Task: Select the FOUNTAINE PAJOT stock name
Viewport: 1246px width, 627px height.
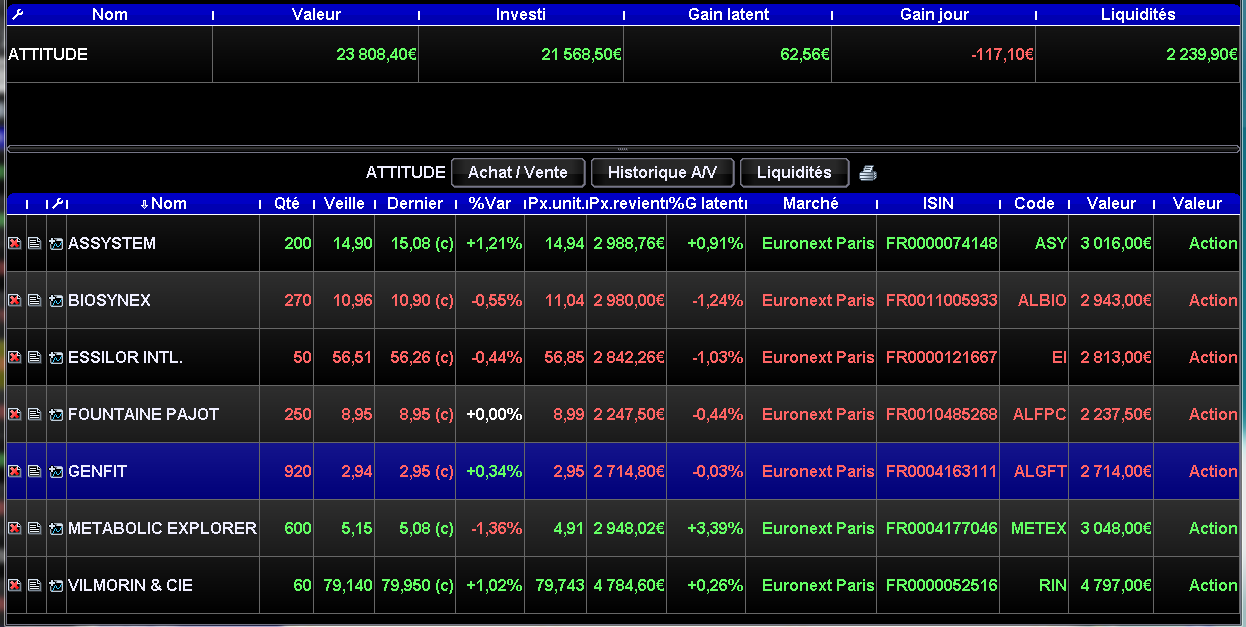Action: (x=143, y=414)
